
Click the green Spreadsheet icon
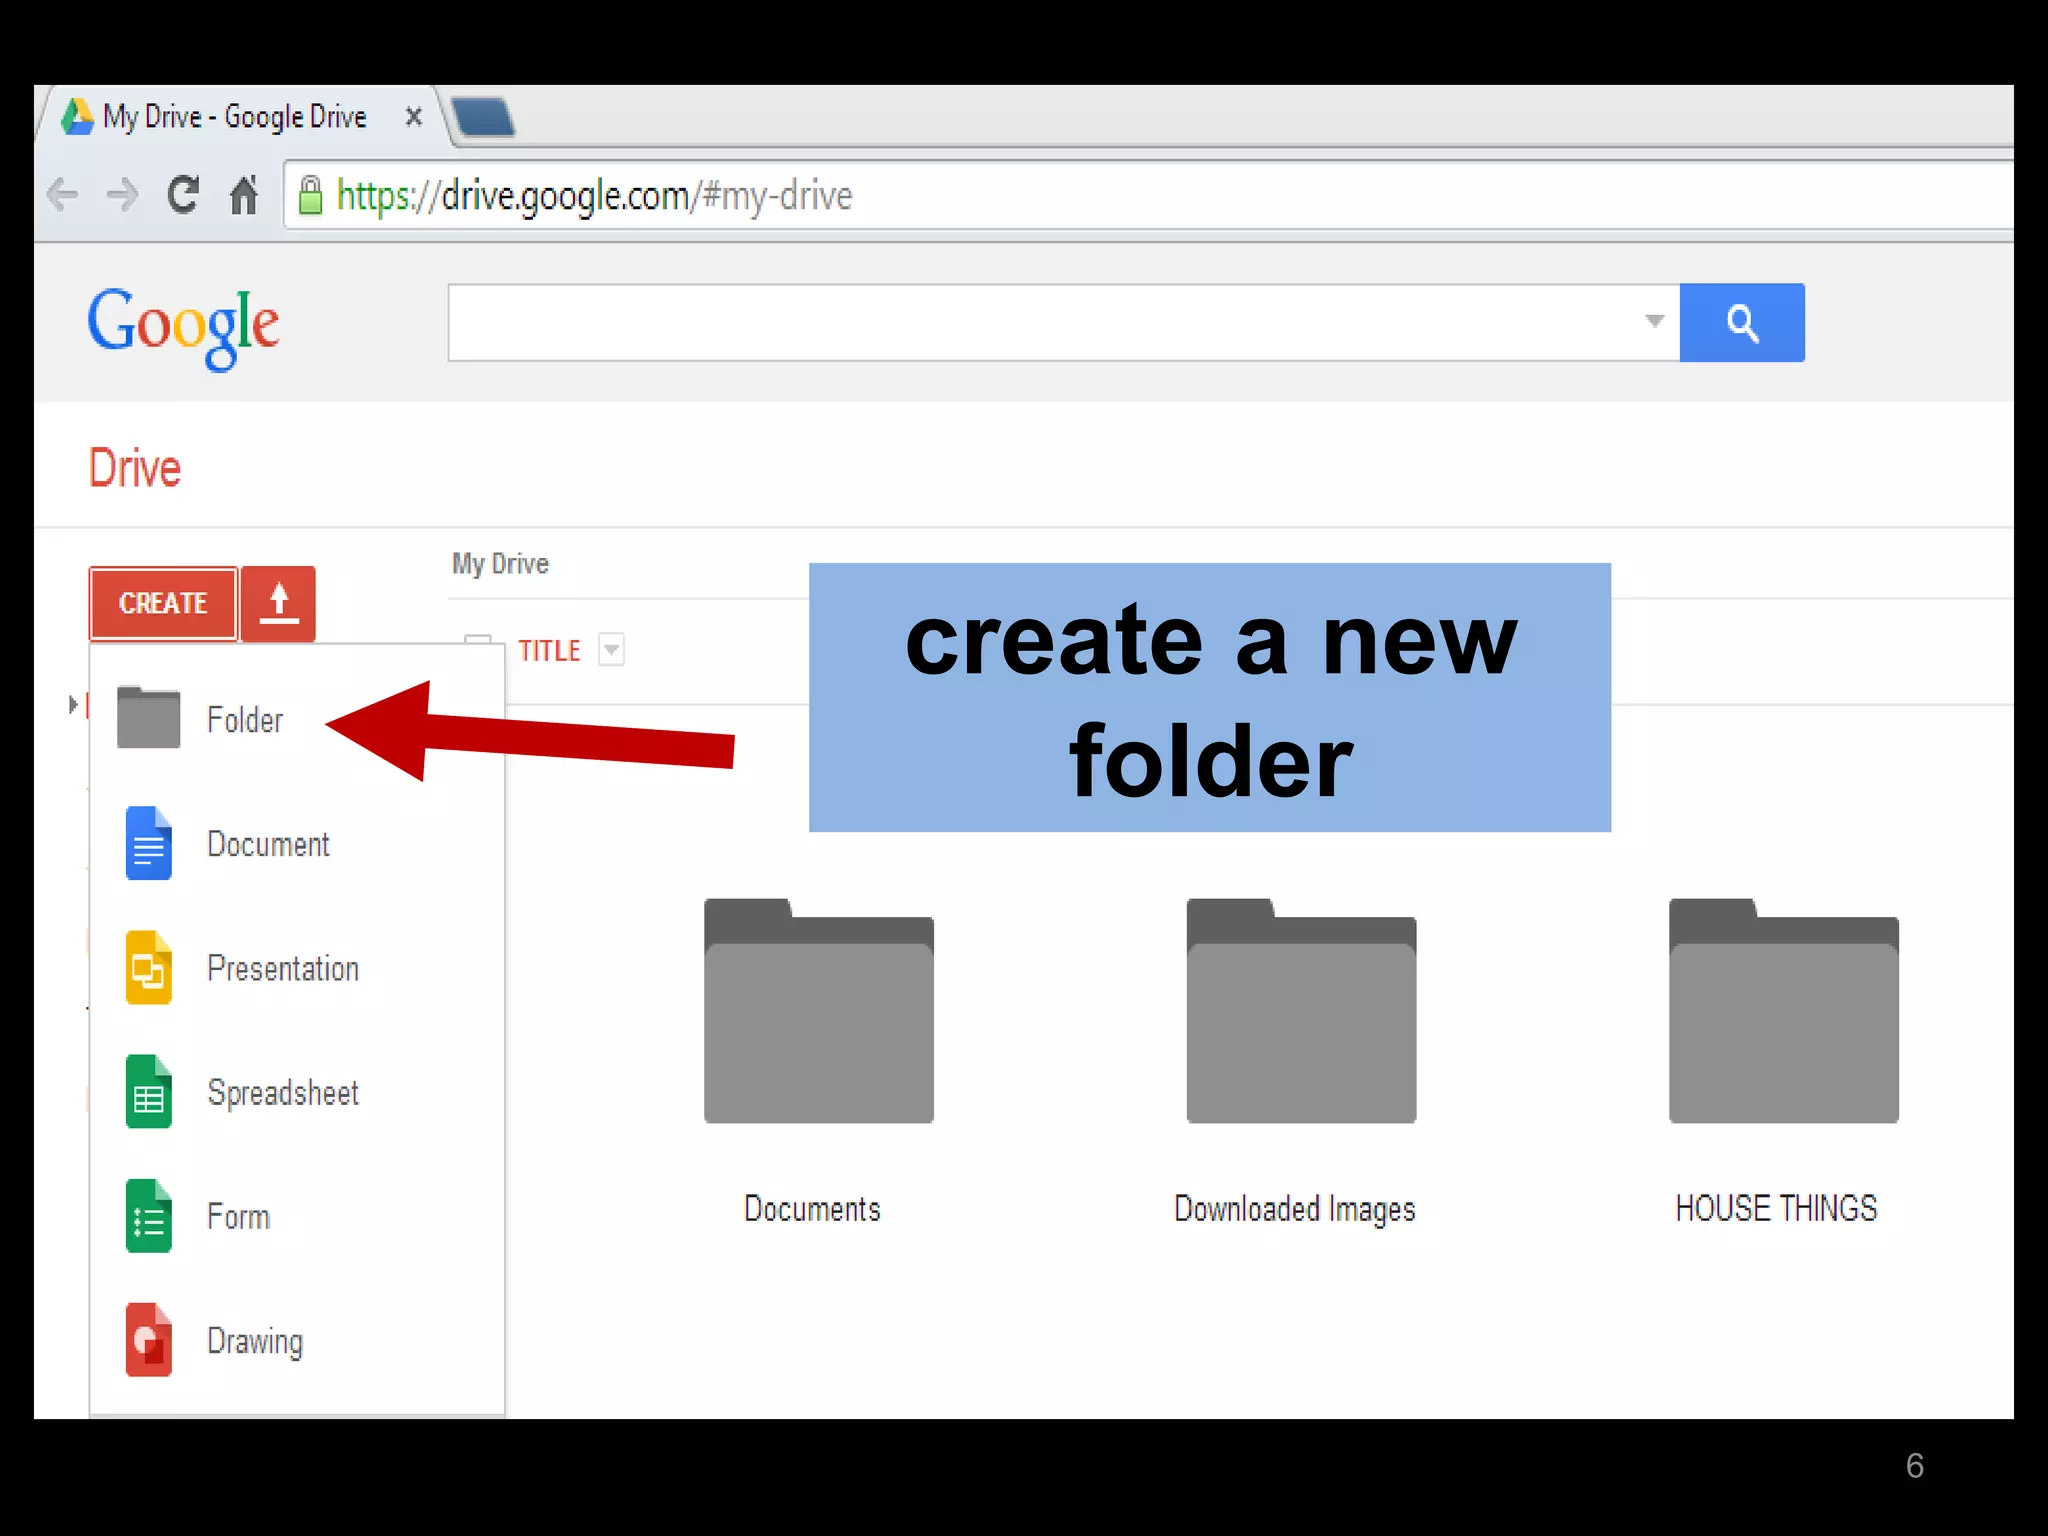148,1091
